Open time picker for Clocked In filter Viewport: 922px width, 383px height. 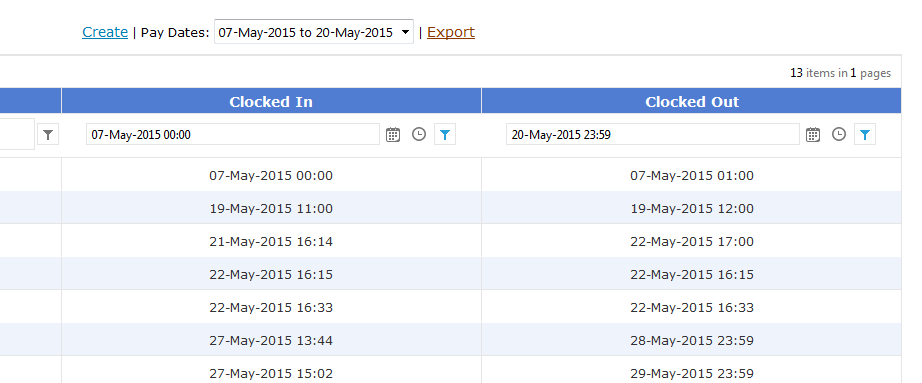click(x=419, y=135)
